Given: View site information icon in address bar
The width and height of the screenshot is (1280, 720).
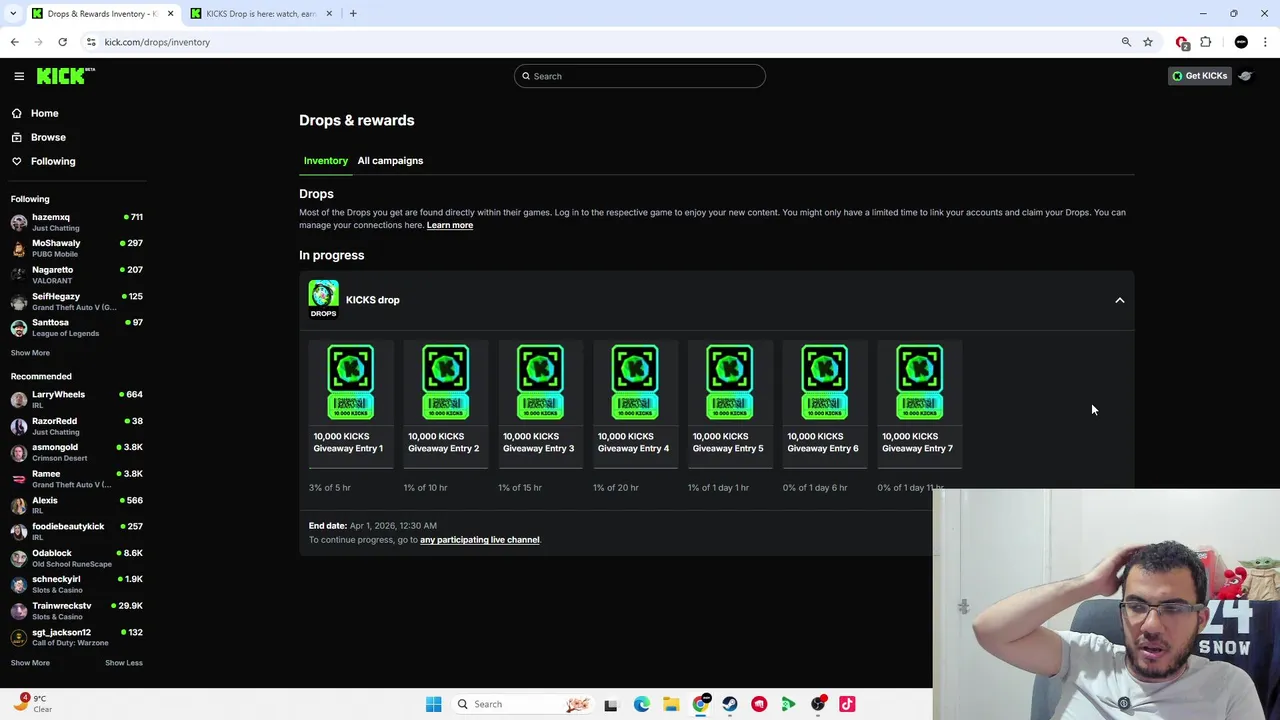Looking at the screenshot, I should (91, 42).
